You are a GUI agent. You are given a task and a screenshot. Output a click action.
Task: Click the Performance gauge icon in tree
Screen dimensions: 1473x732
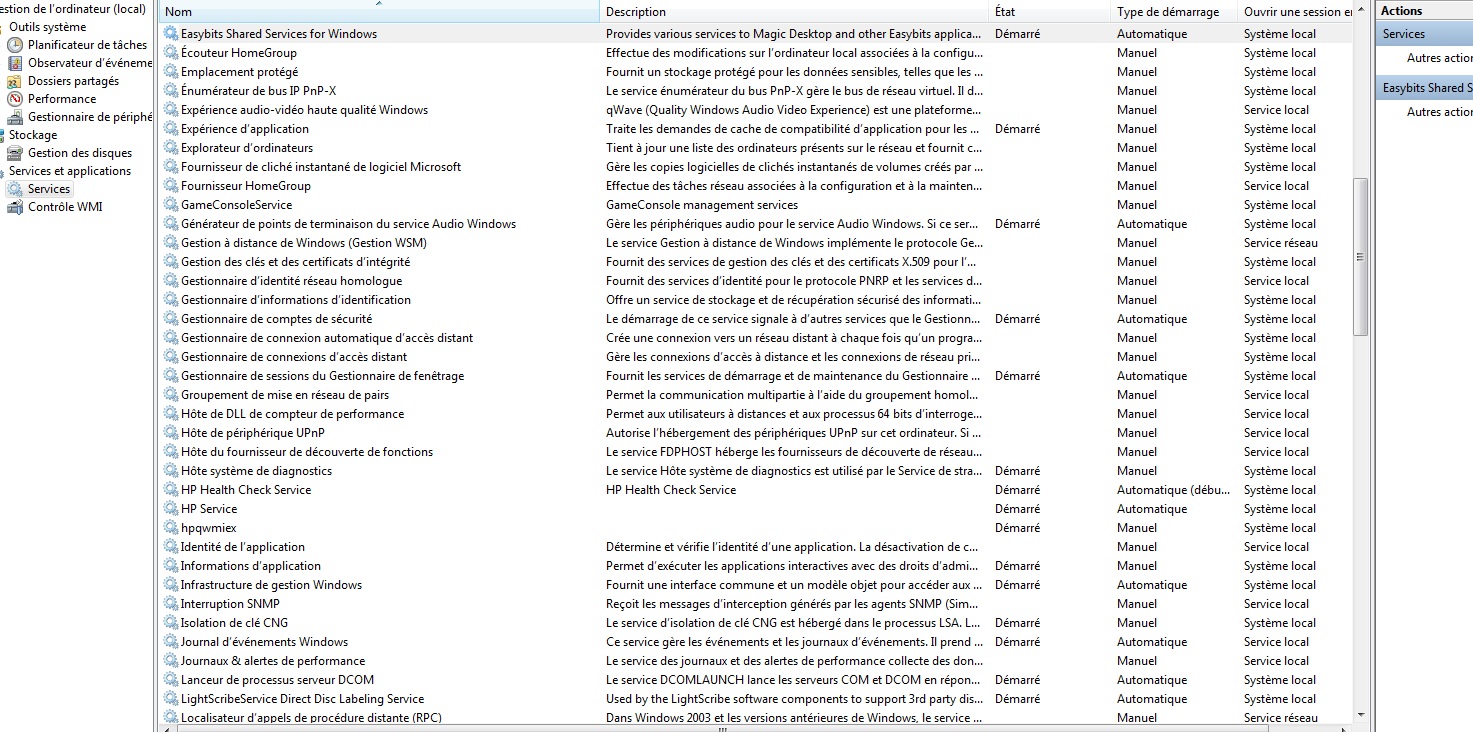(x=15, y=99)
